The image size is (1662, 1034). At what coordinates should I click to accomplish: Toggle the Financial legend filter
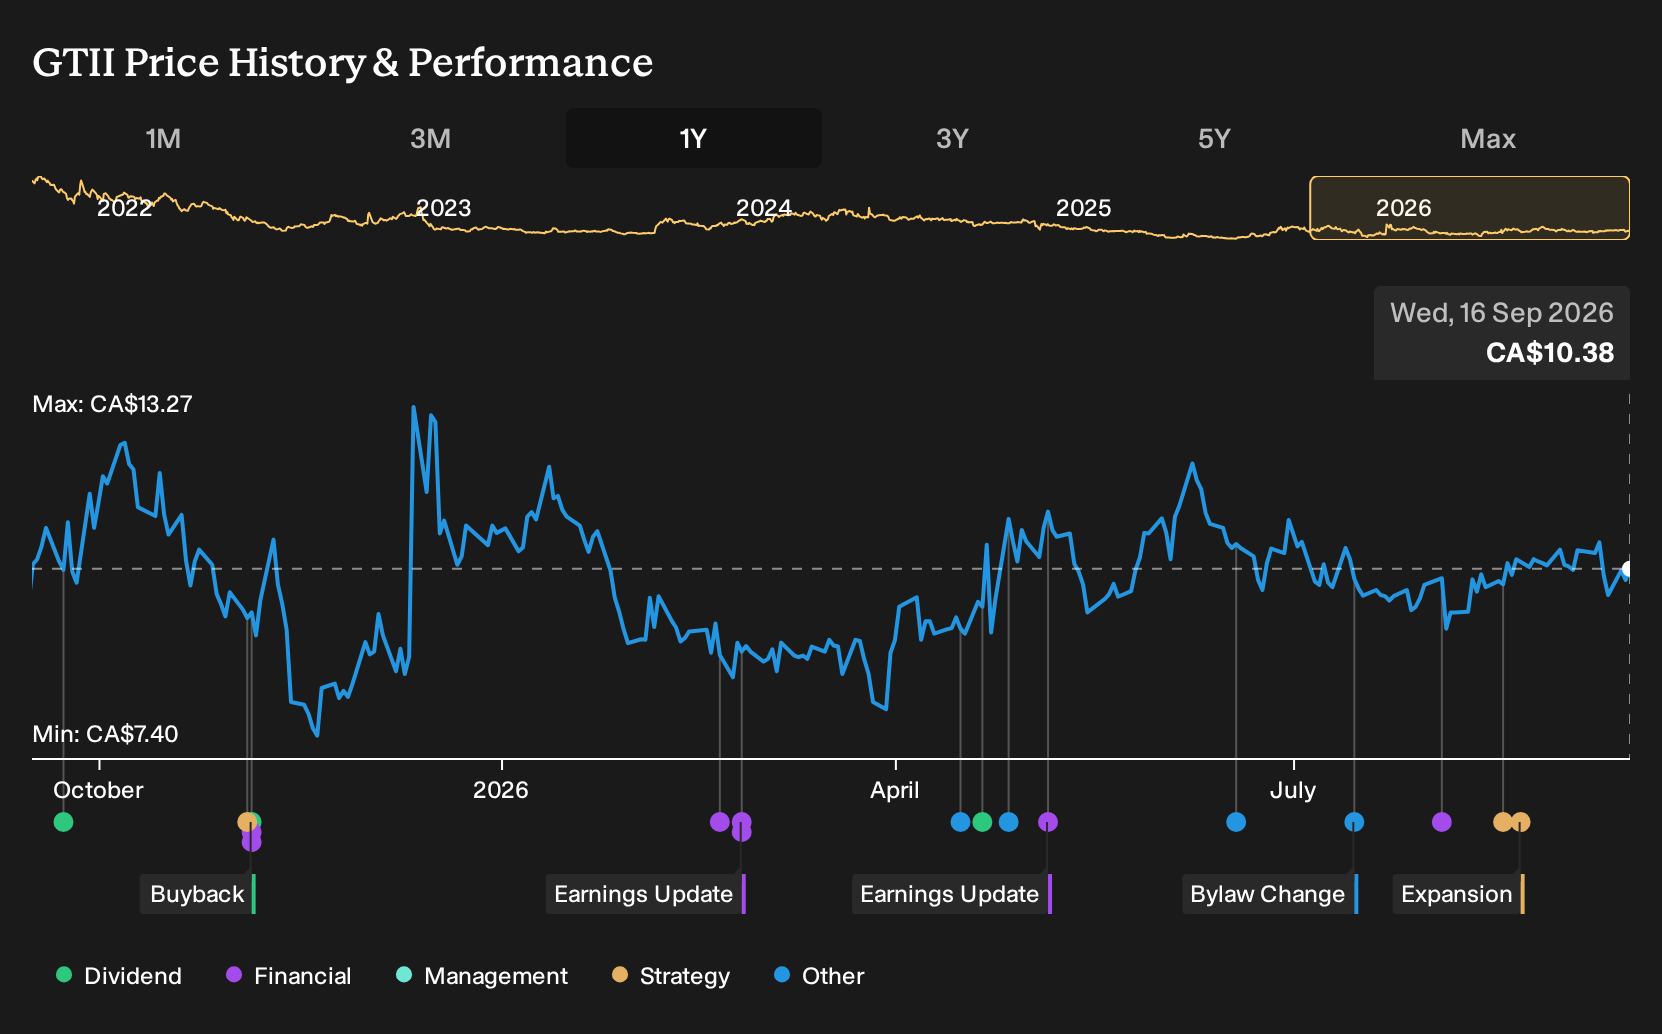click(288, 976)
